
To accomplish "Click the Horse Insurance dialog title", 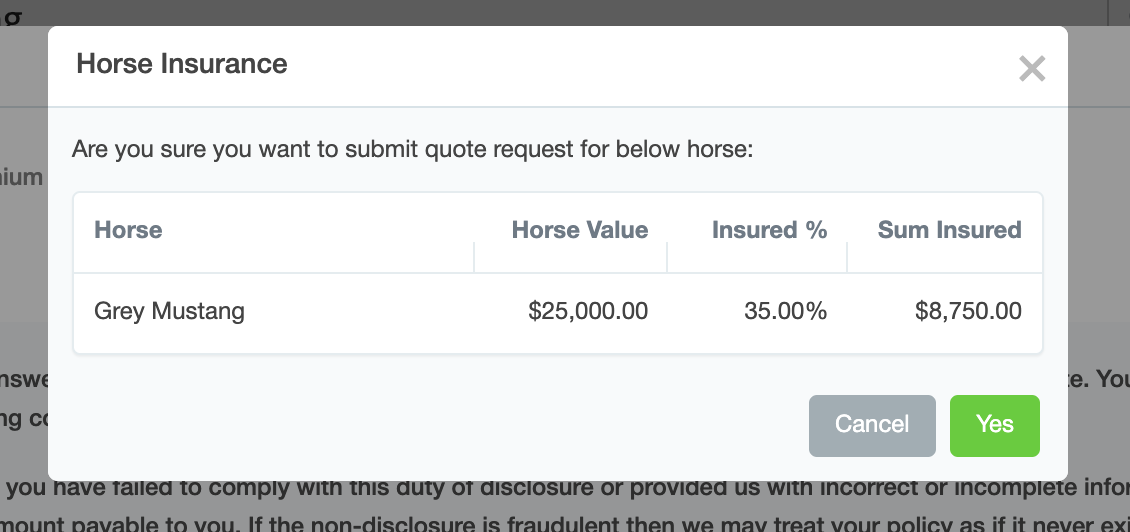I will [x=182, y=65].
